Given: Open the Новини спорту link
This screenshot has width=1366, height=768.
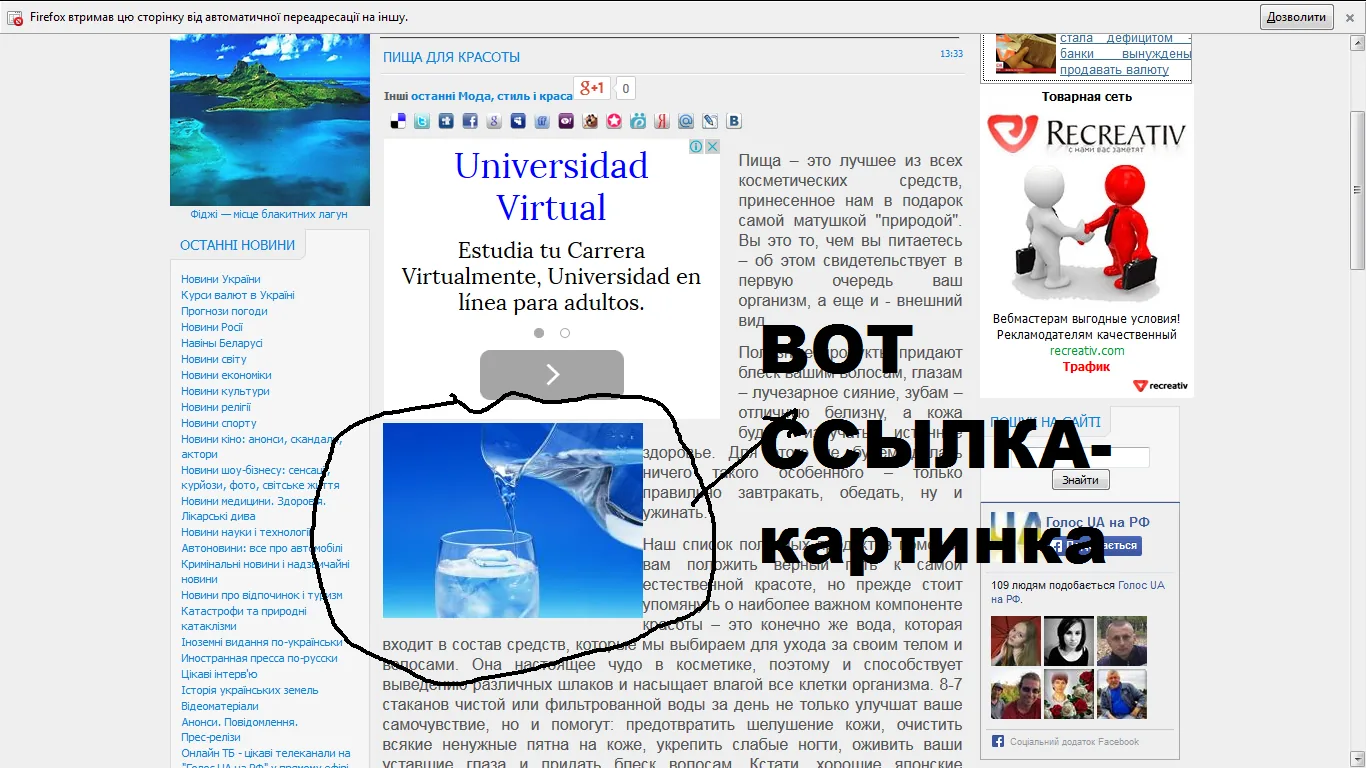Looking at the screenshot, I should coord(219,423).
